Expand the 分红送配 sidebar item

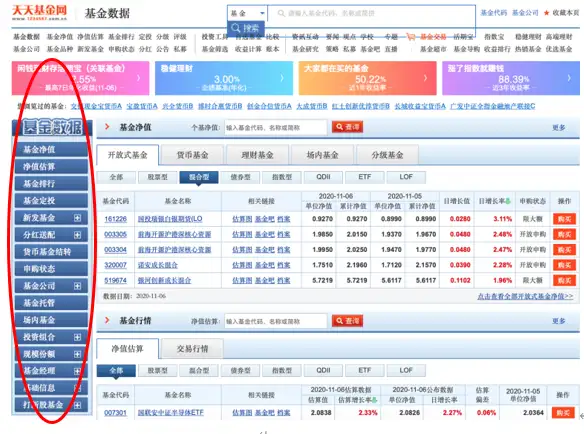point(77,235)
